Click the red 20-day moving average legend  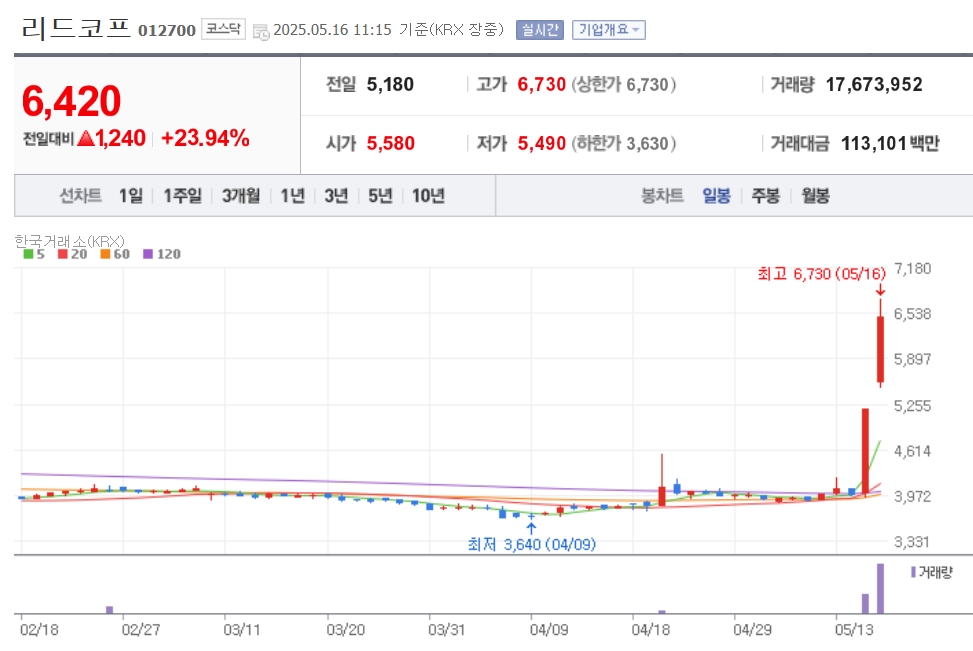[x=73, y=254]
